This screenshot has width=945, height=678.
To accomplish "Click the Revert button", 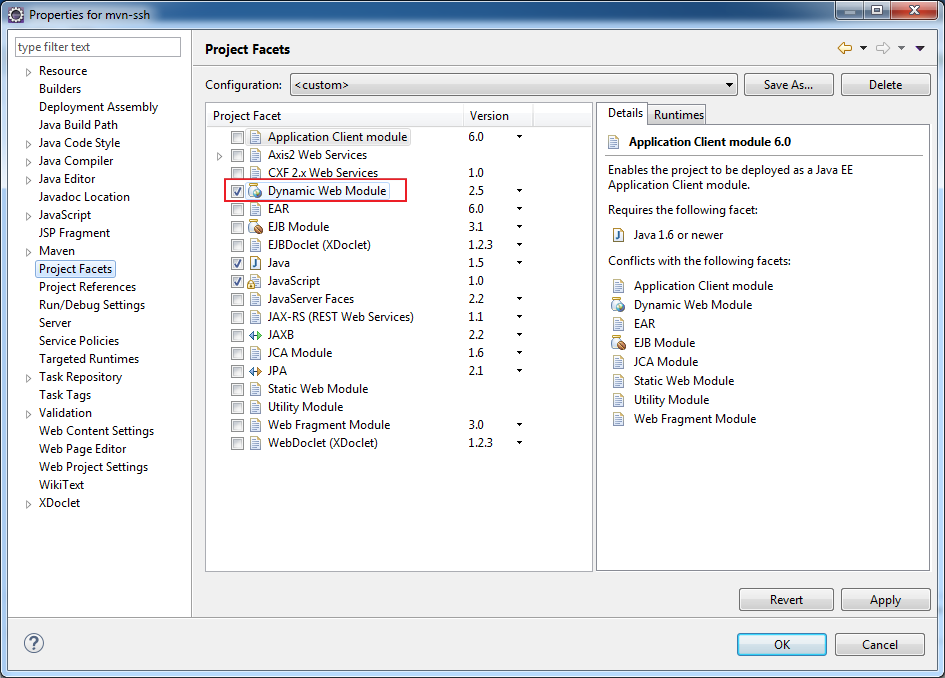I will [786, 600].
